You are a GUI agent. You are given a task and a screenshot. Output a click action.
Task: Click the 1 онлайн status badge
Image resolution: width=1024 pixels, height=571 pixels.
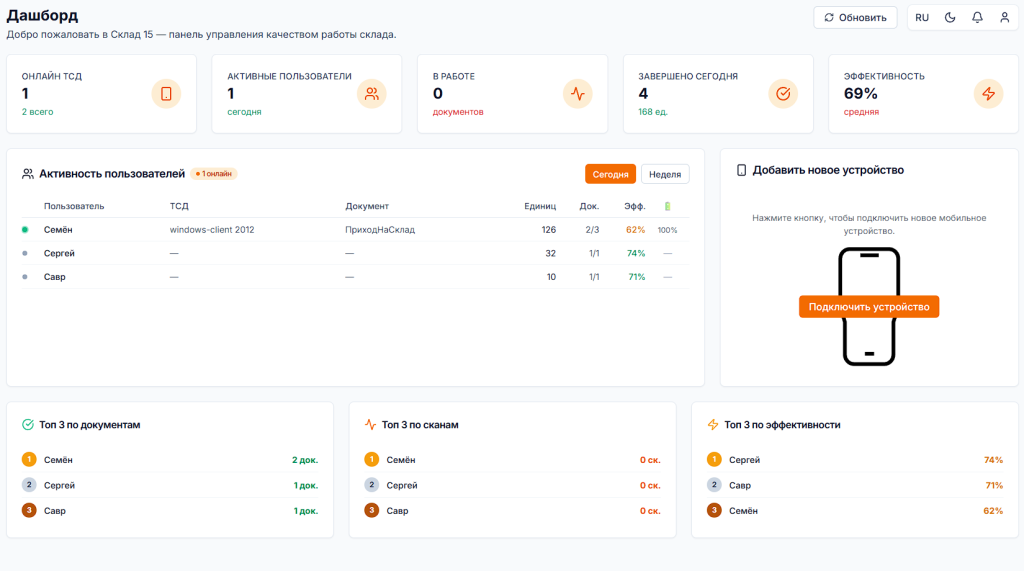point(214,174)
